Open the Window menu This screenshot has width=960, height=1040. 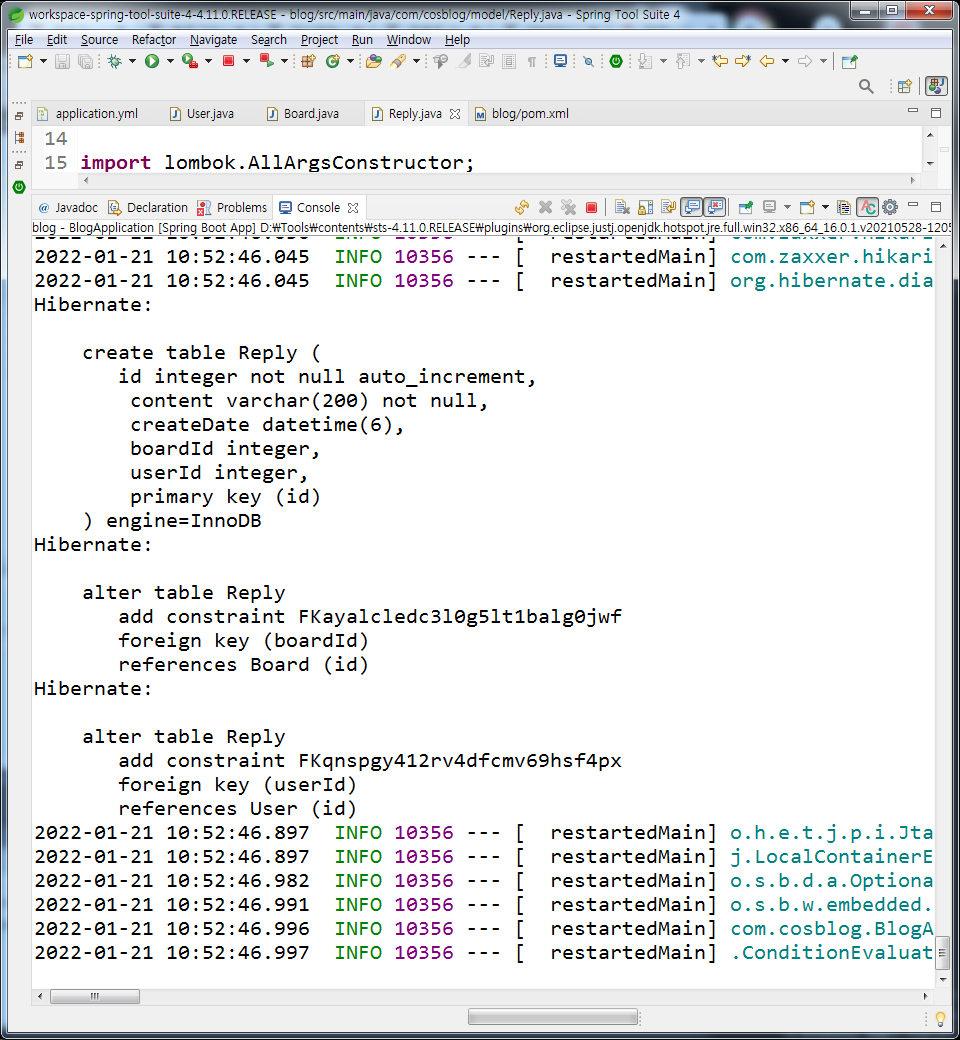coord(409,40)
